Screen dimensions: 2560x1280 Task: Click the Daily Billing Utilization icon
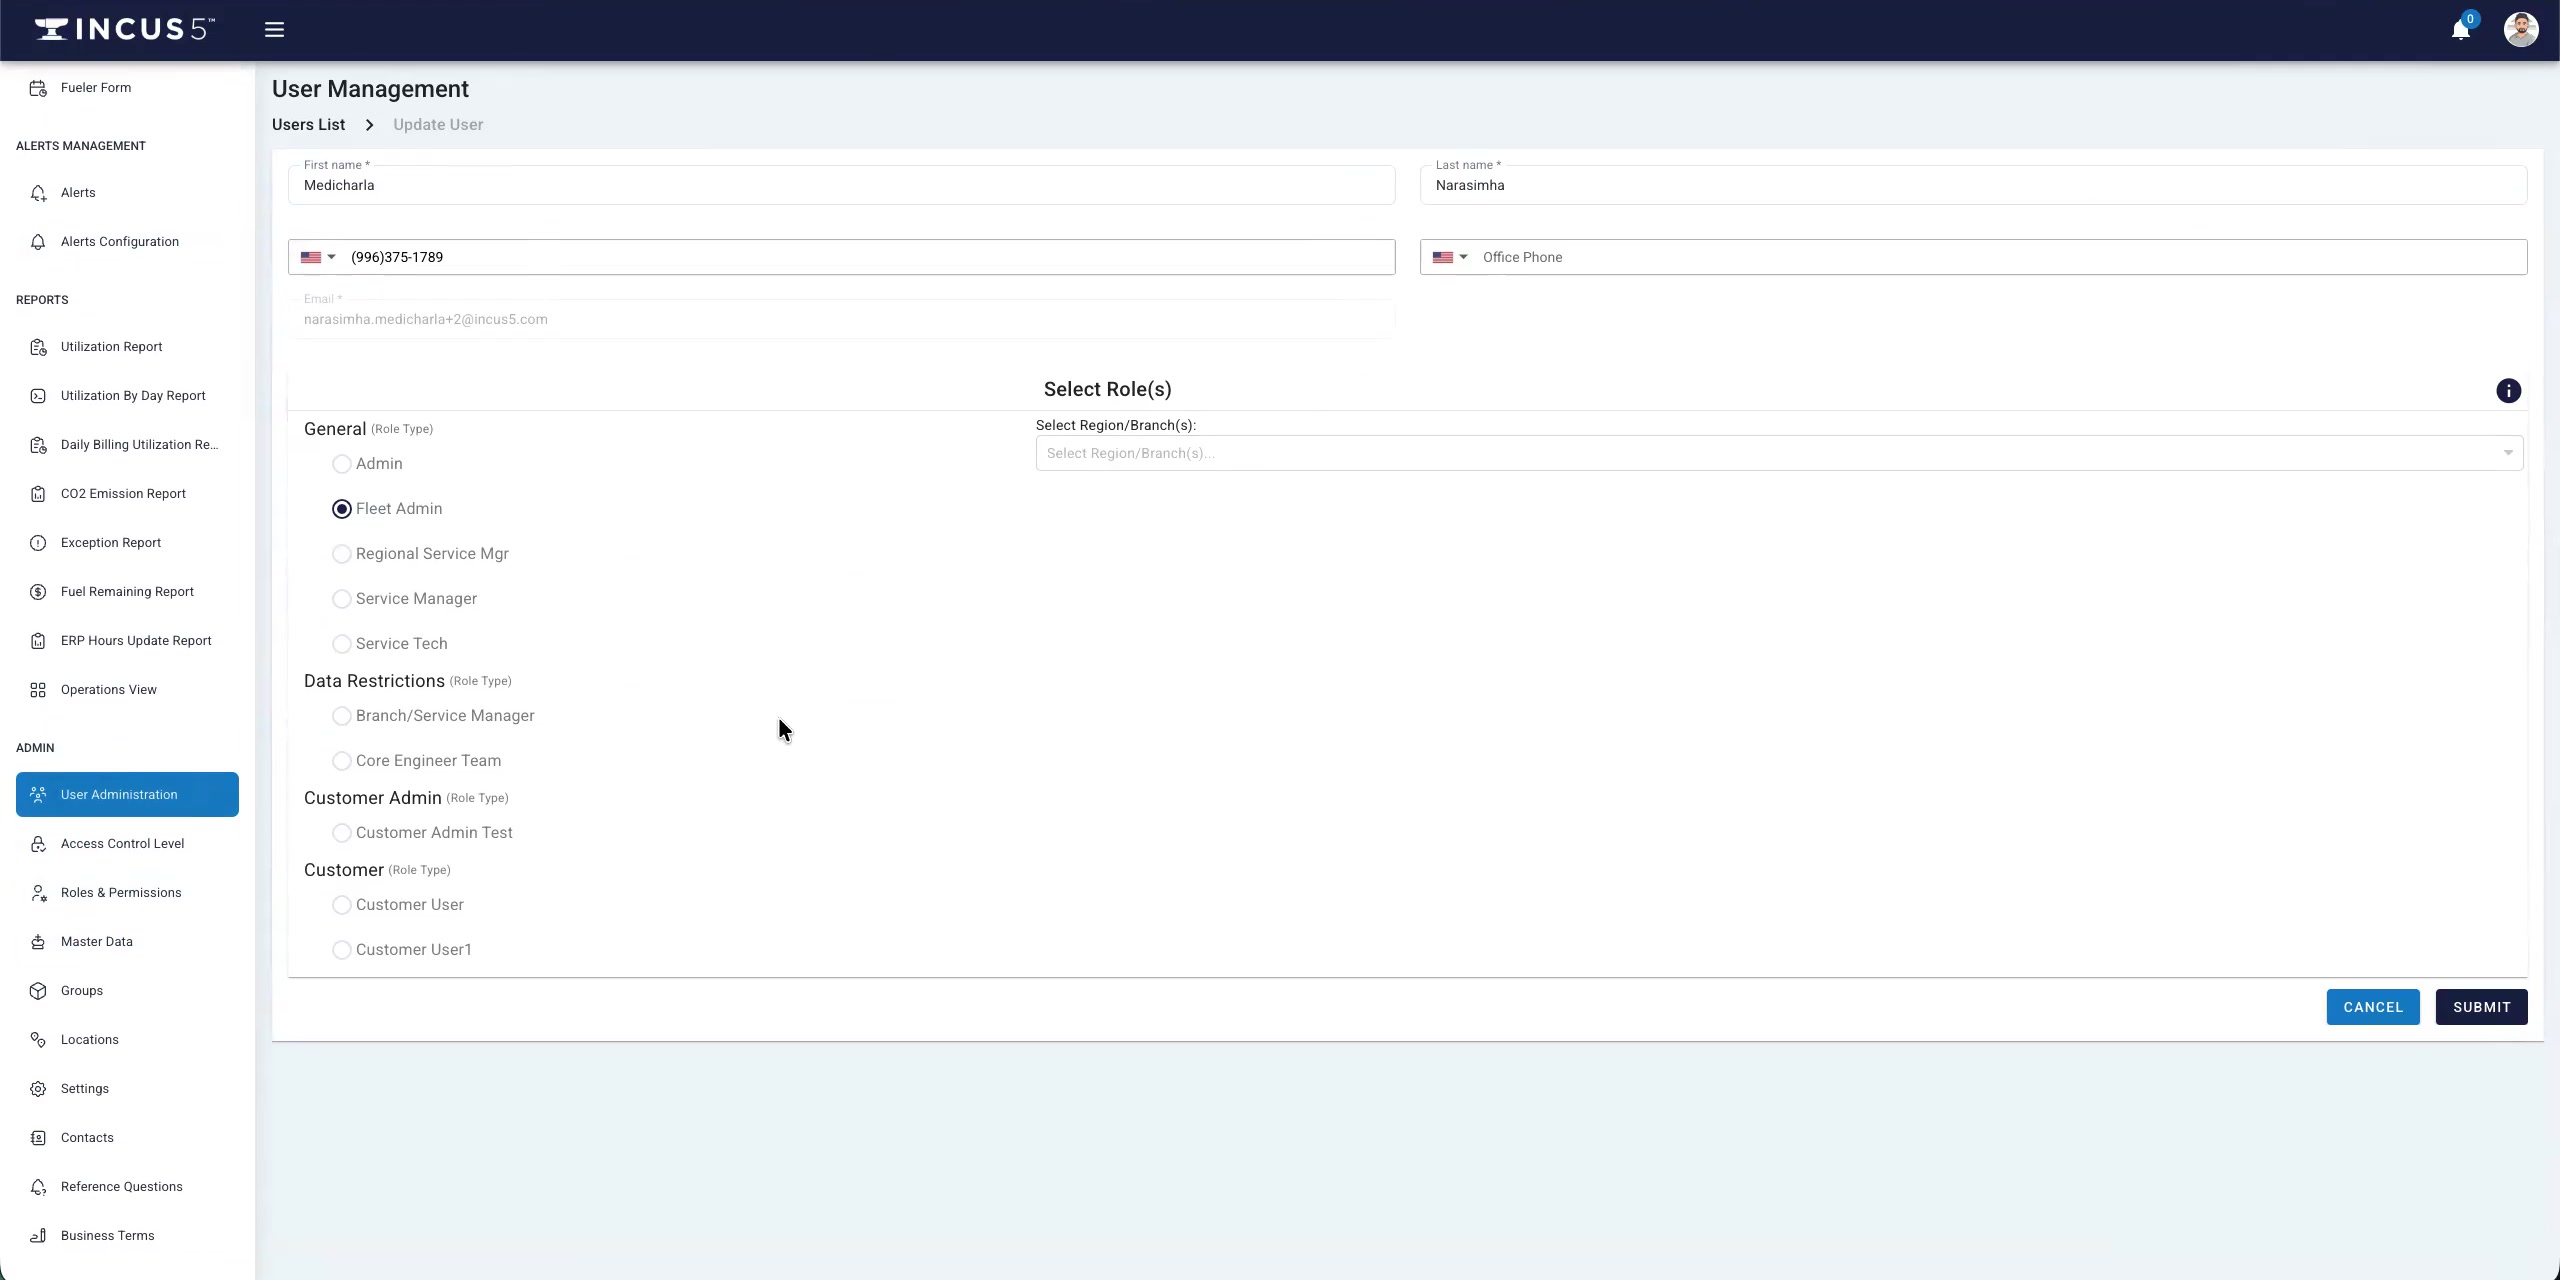[38, 445]
